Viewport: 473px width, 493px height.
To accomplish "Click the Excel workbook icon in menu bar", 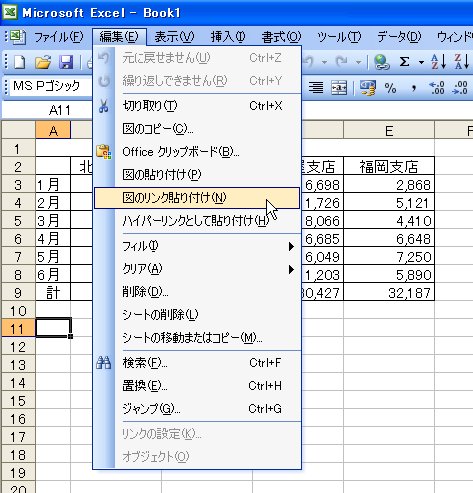I will click(x=17, y=37).
